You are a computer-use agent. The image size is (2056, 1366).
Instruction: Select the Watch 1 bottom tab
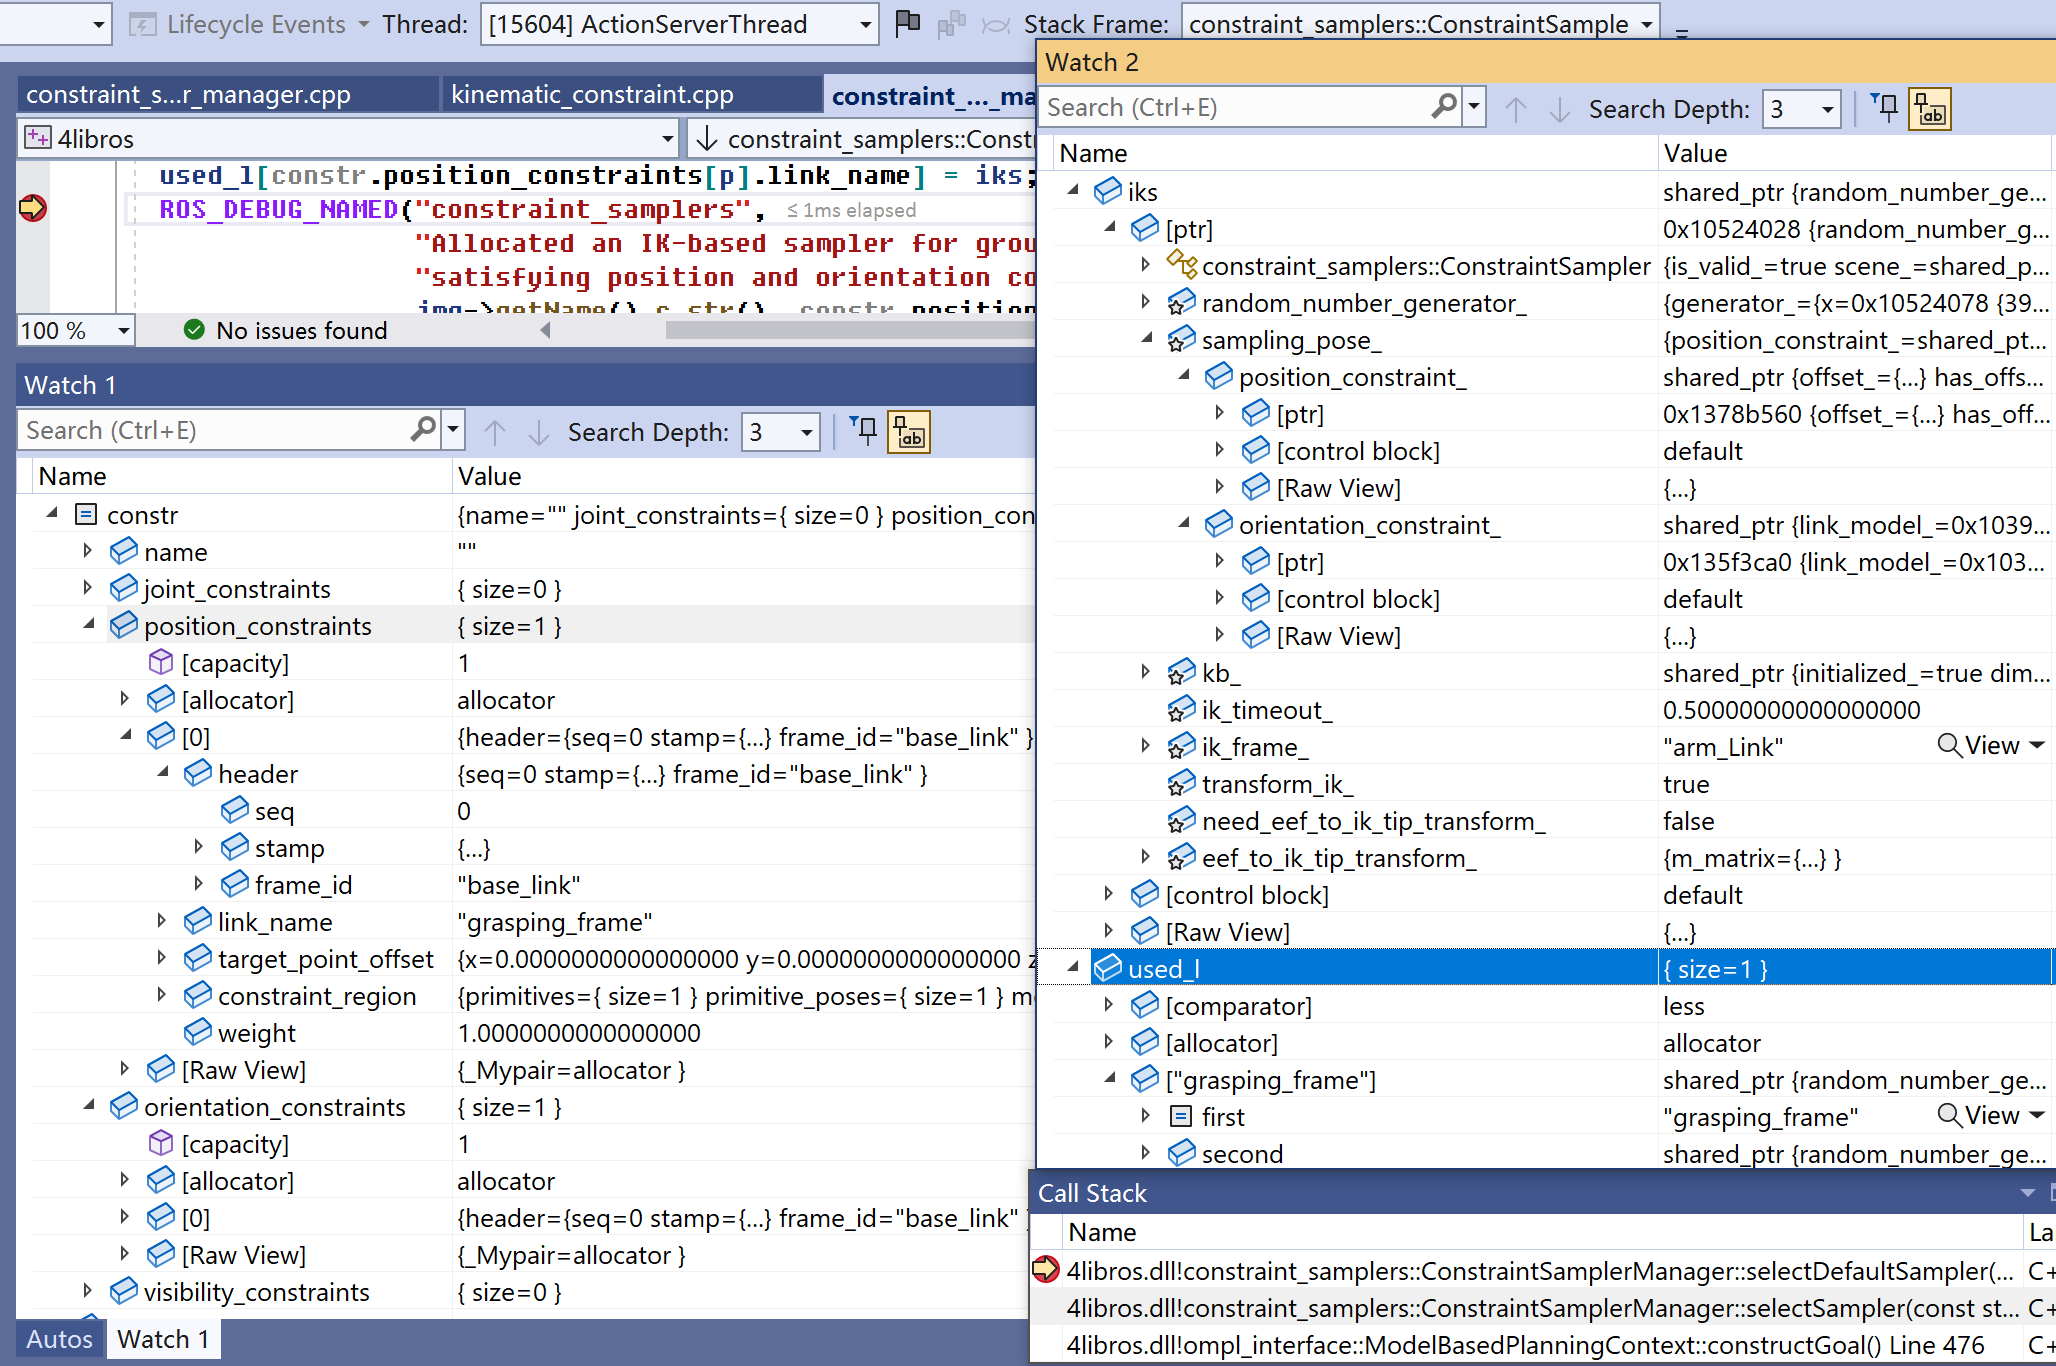(x=163, y=1339)
